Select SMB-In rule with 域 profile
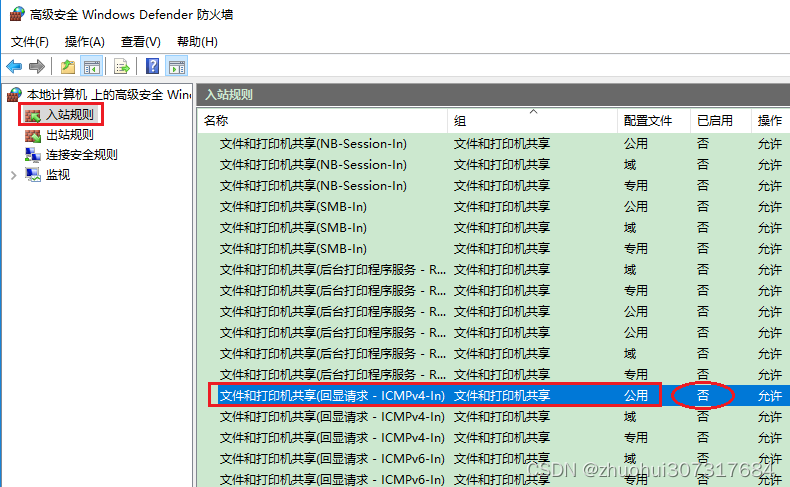 pos(494,228)
